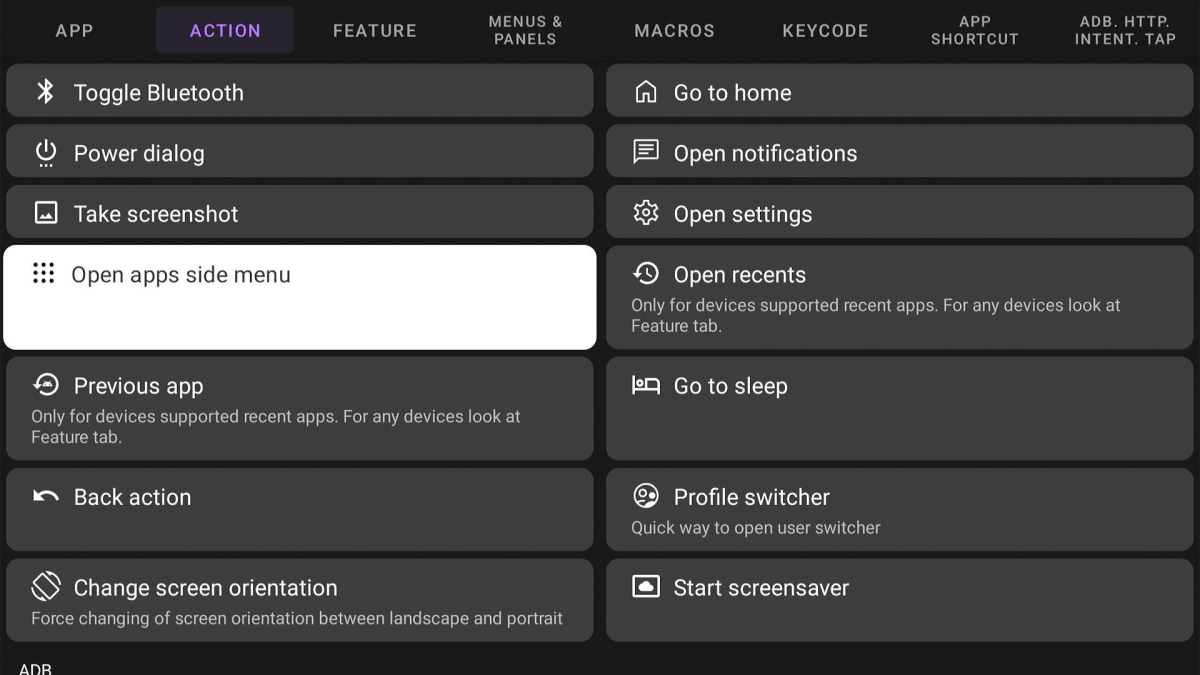This screenshot has width=1200, height=675.
Task: Go to the MENUS & PANELS tab
Action: pos(525,30)
